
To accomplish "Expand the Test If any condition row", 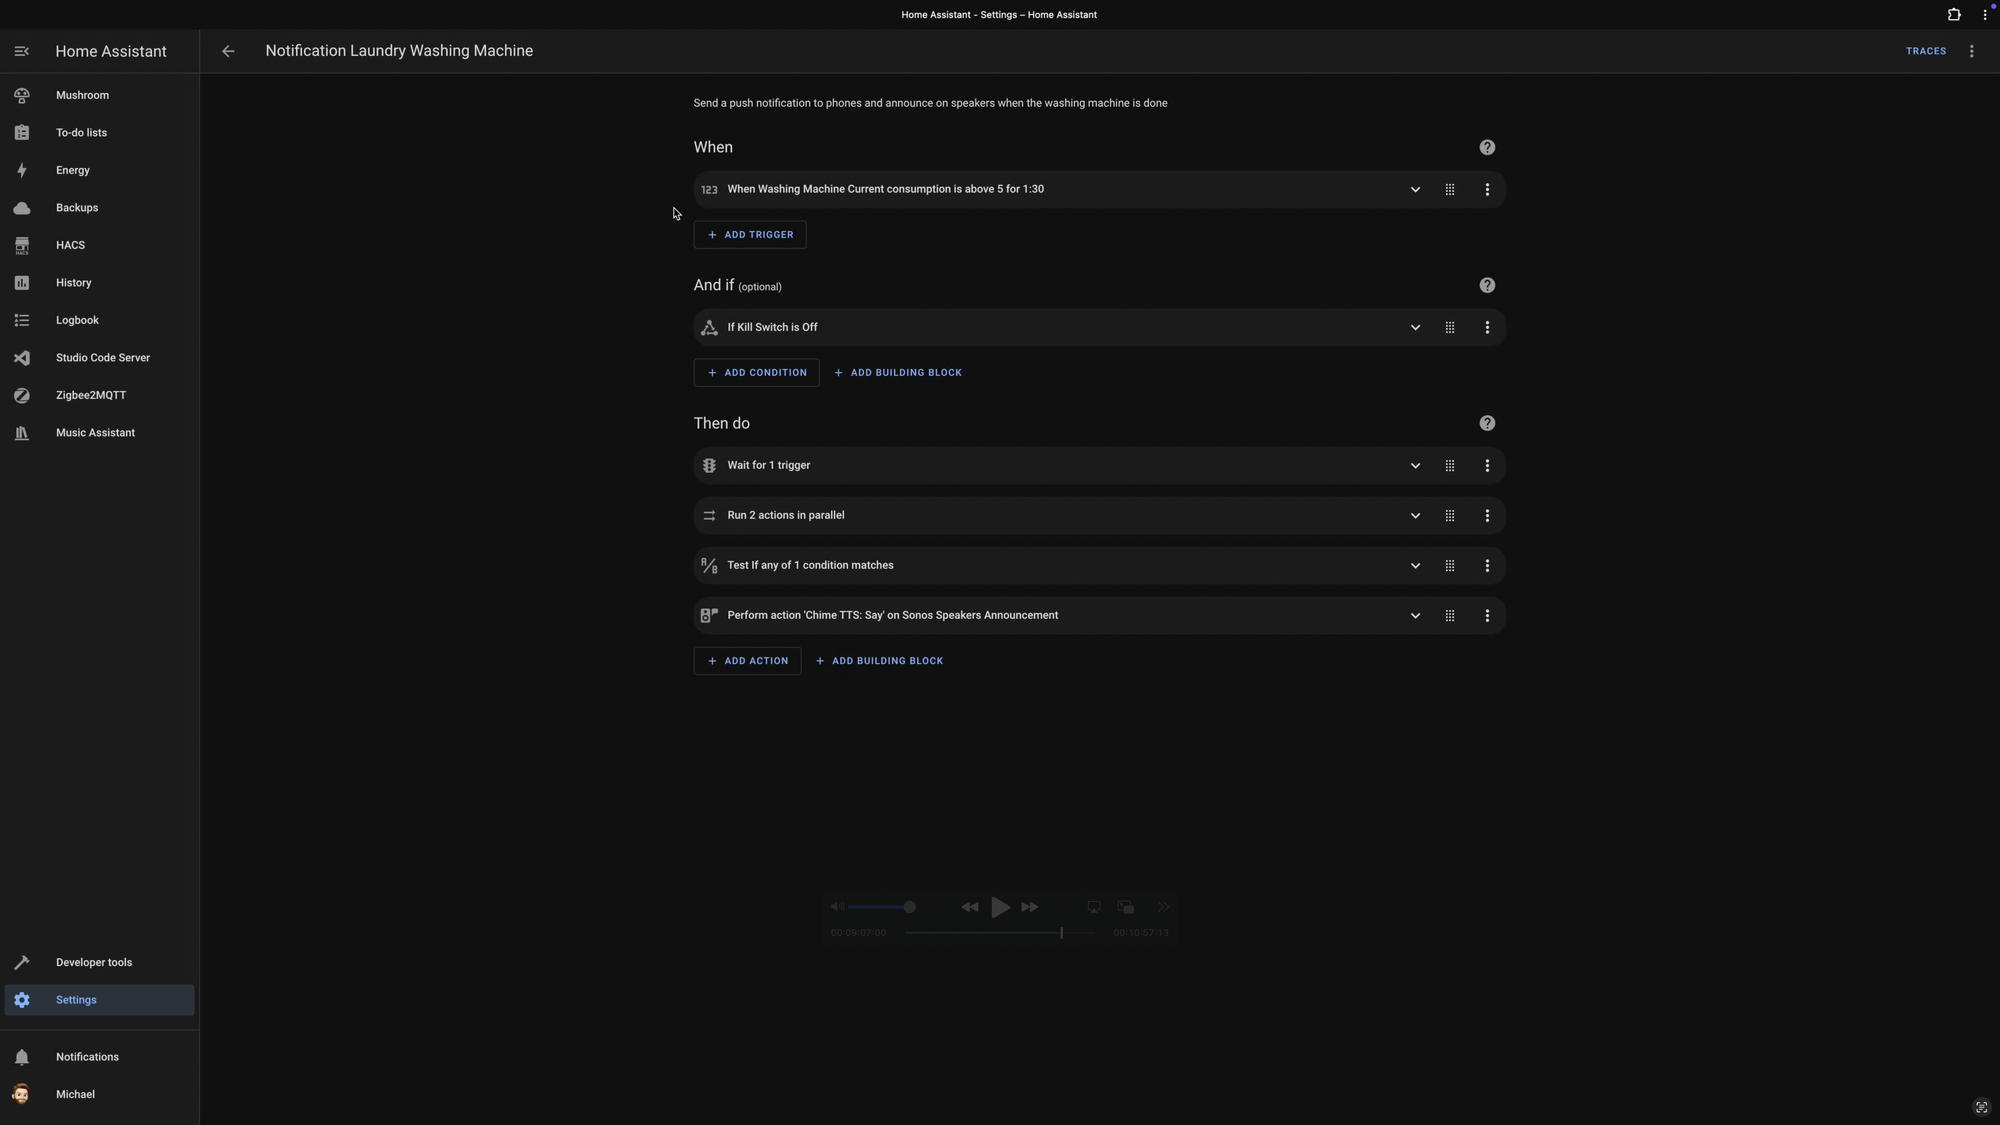I will click(1415, 566).
